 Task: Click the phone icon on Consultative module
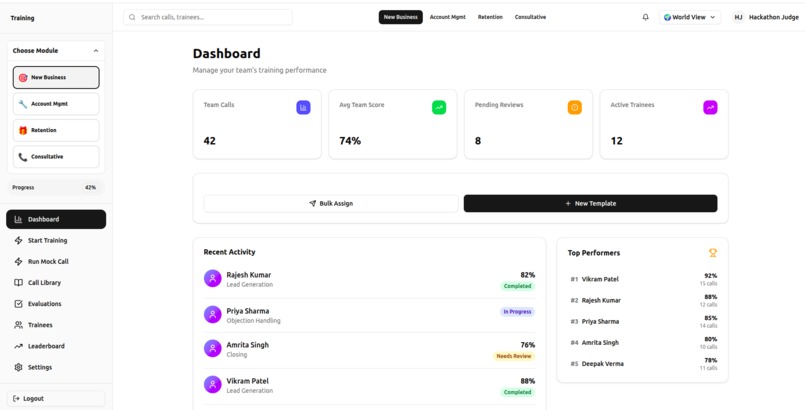[x=23, y=157]
